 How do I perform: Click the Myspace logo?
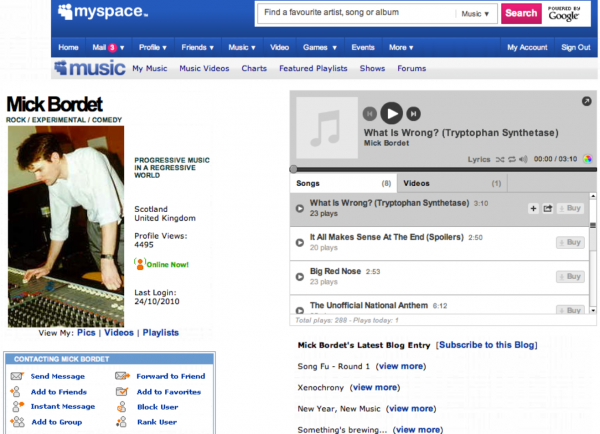tap(103, 11)
